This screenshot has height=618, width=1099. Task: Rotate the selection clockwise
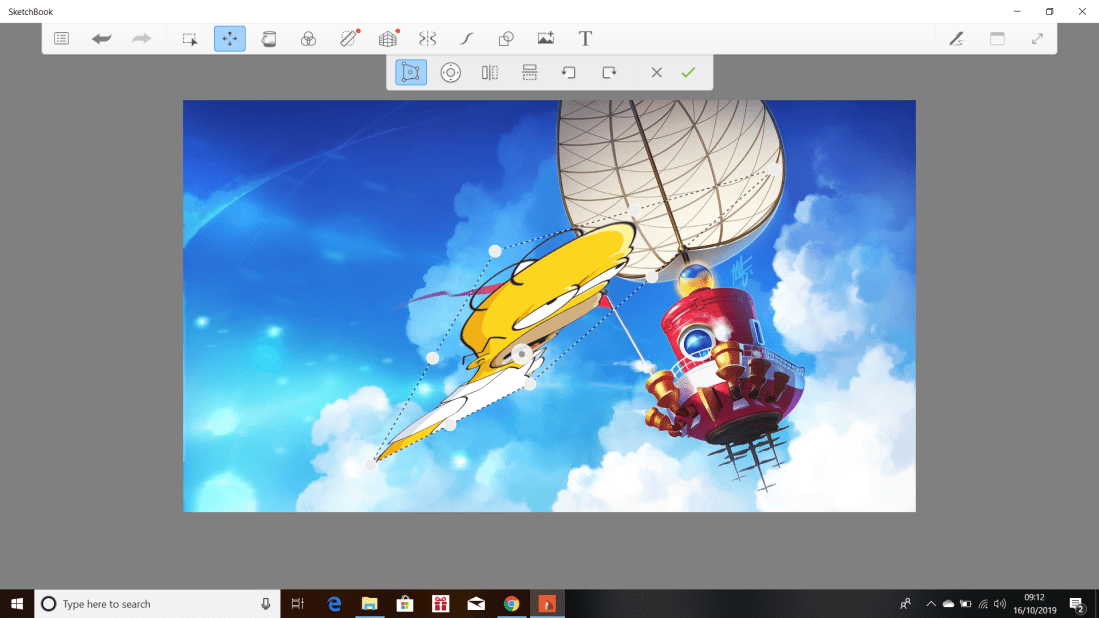coord(608,72)
